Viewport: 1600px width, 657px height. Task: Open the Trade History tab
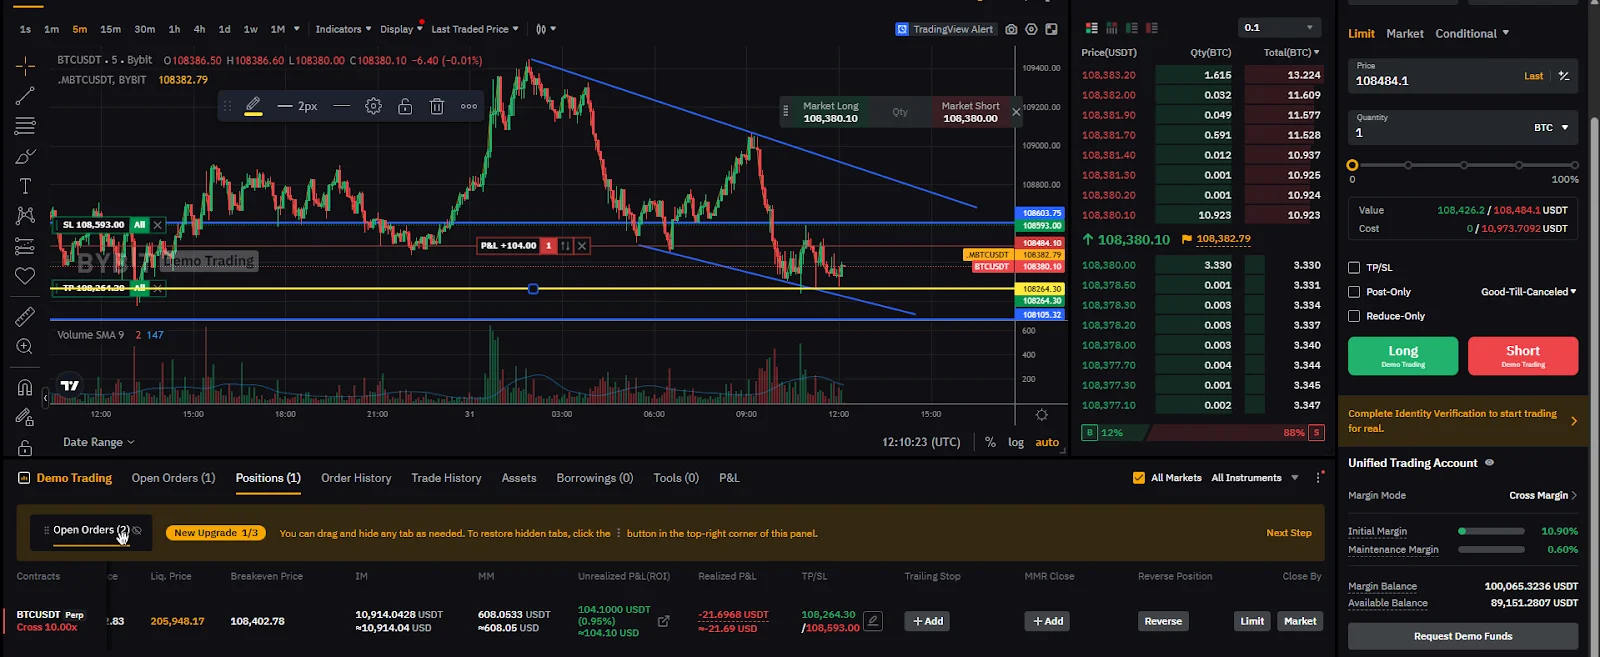click(446, 478)
